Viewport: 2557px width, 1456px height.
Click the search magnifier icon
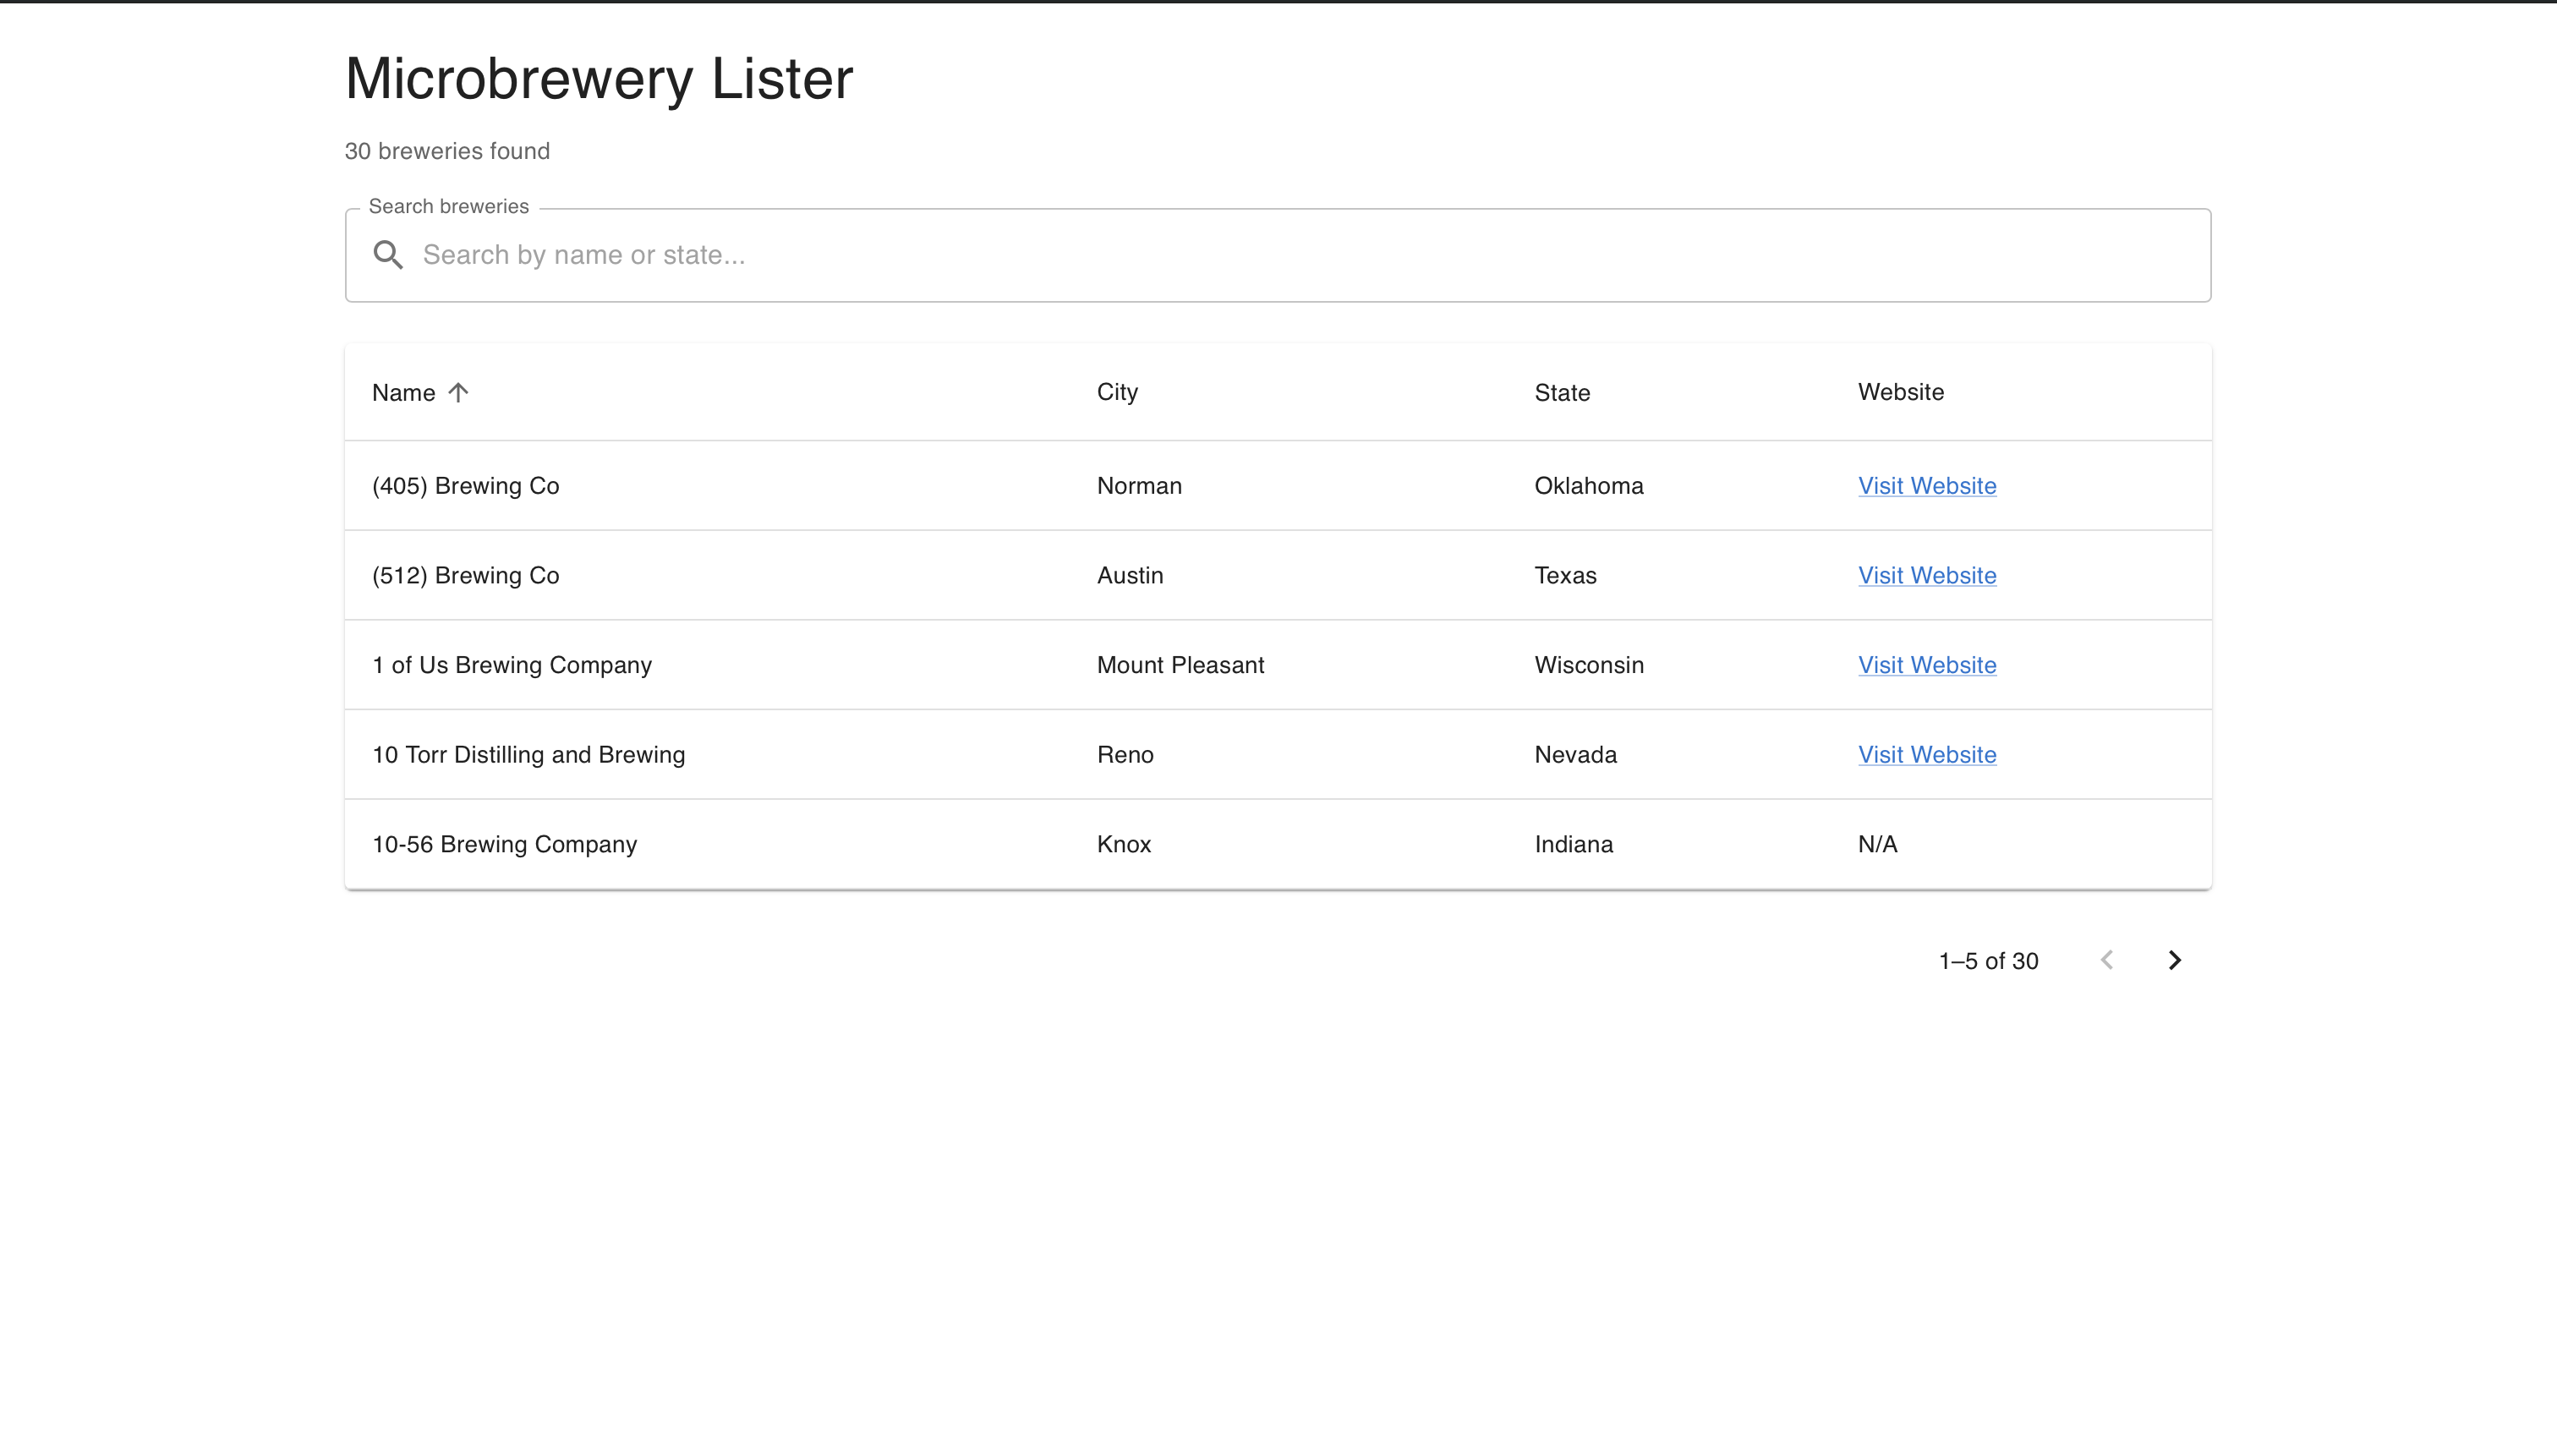388,255
